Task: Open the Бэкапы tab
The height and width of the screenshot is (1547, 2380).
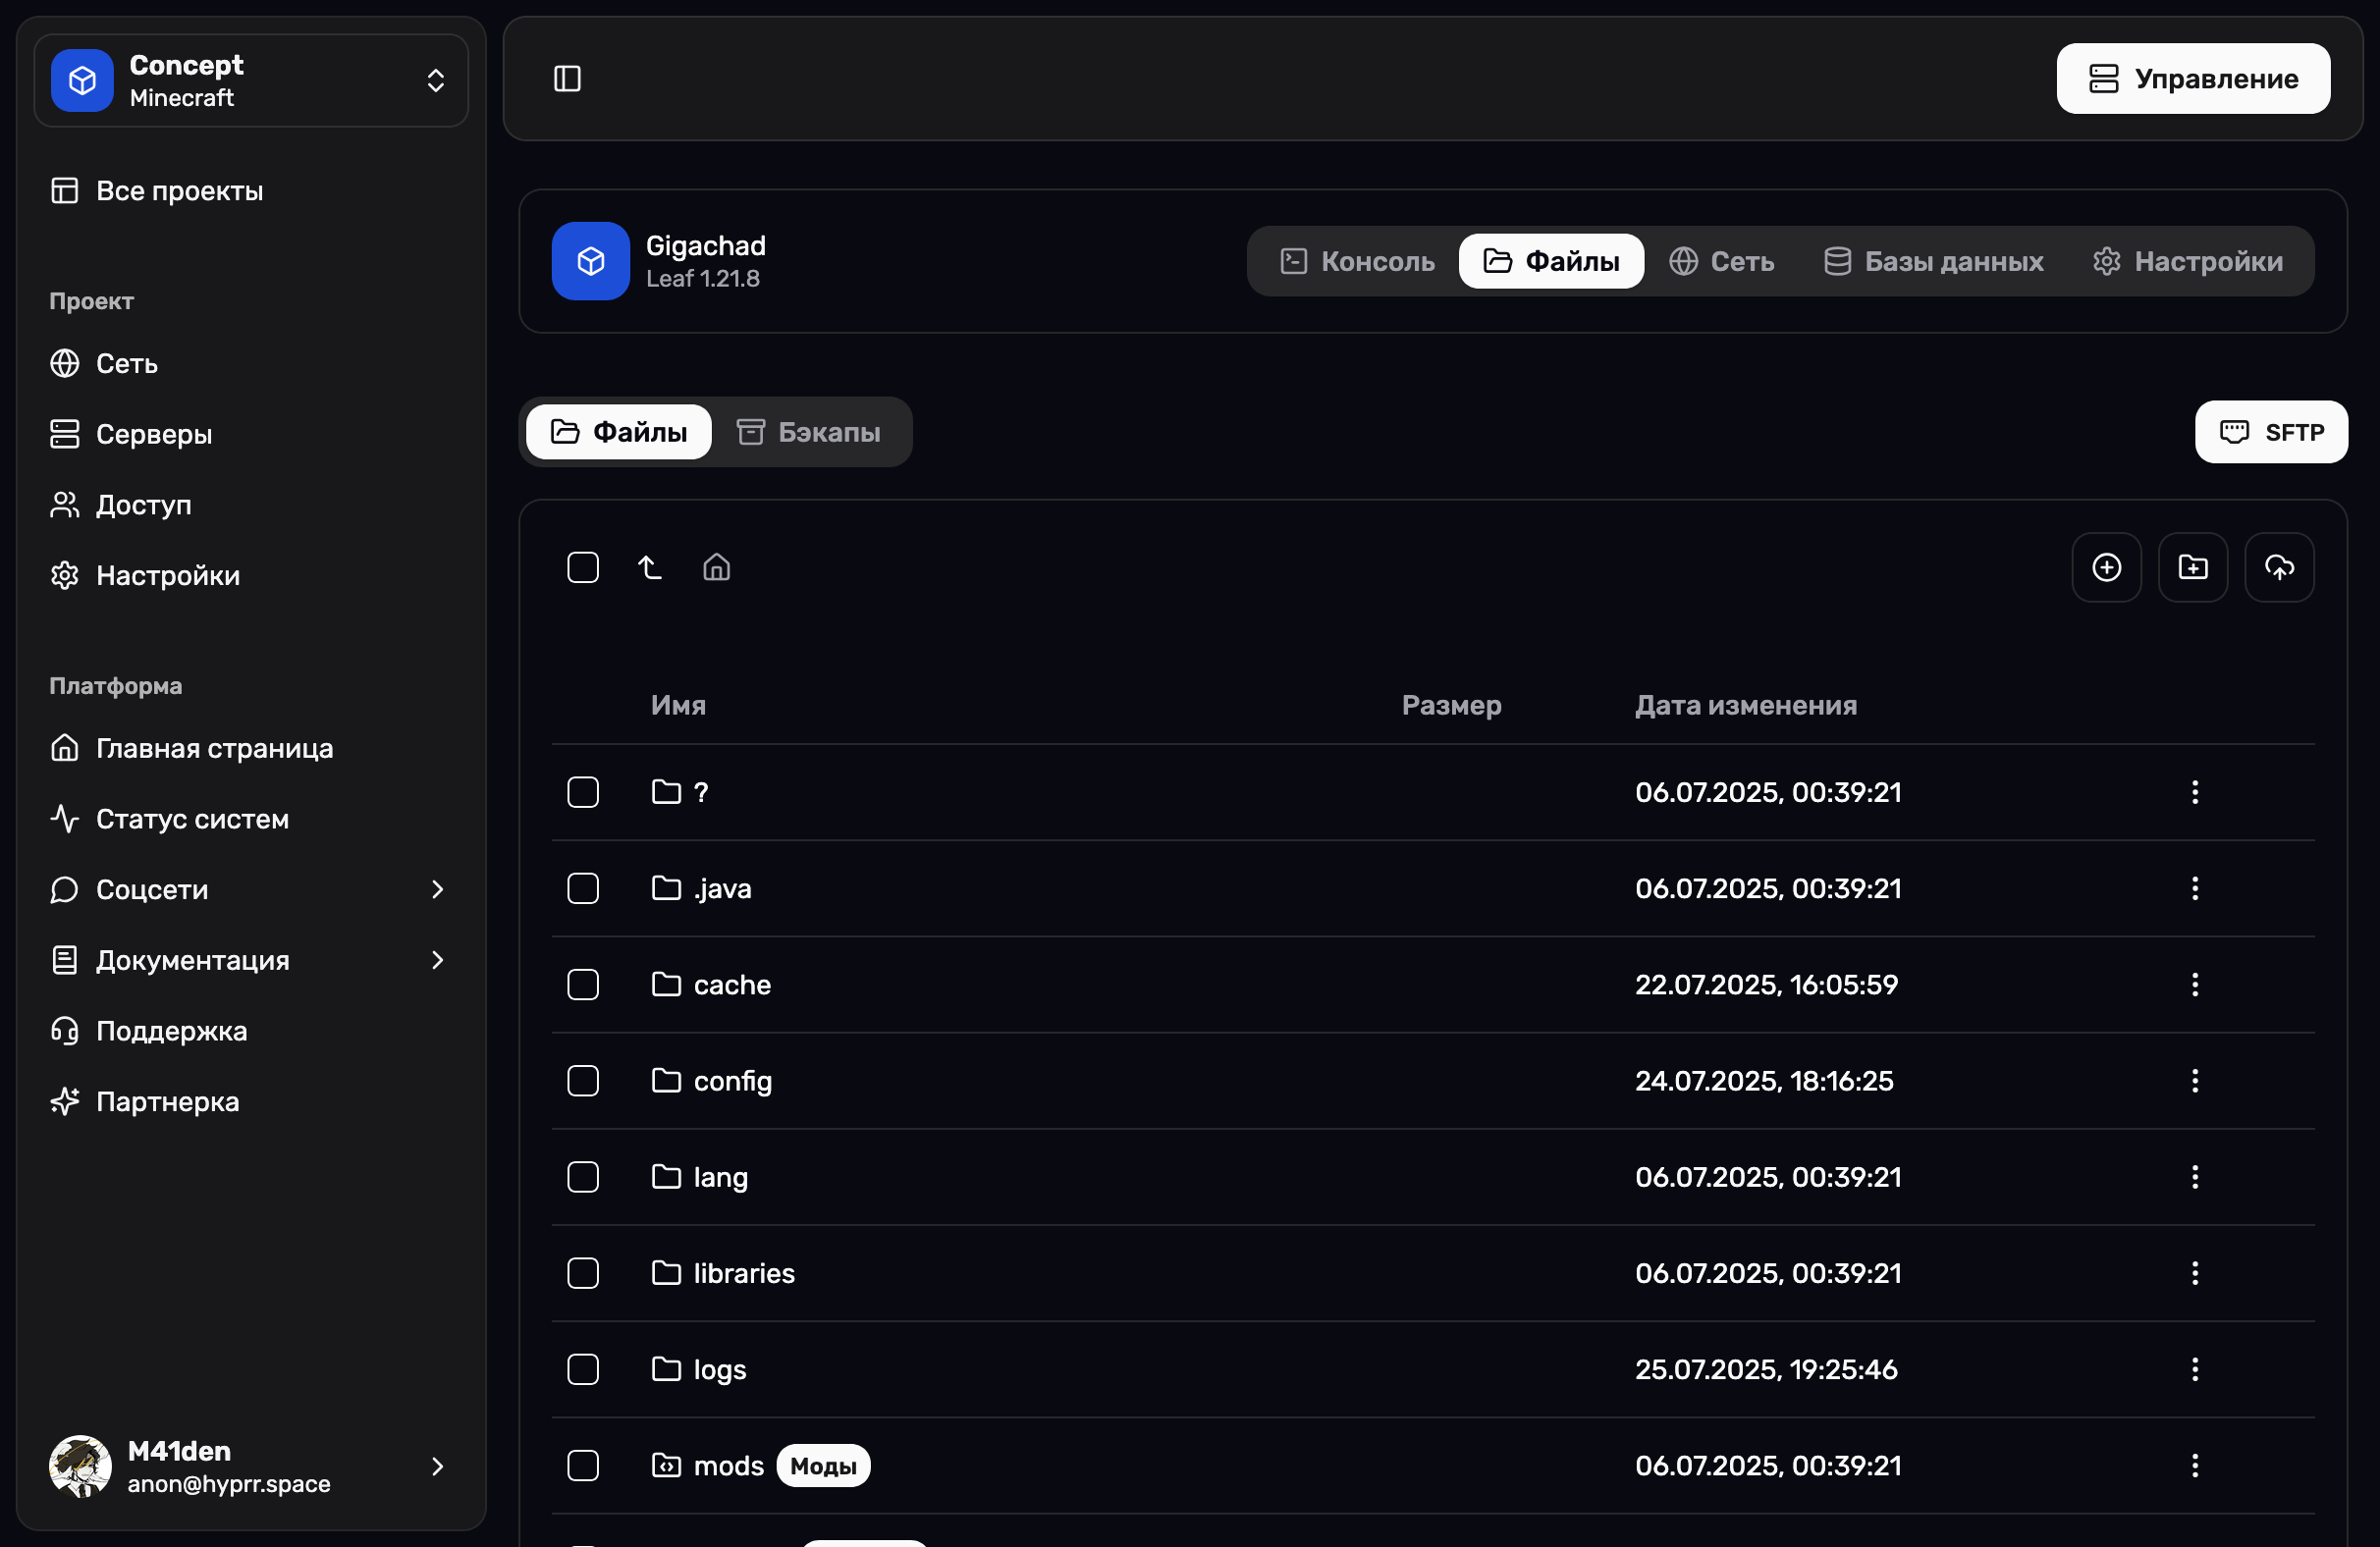Action: (809, 432)
